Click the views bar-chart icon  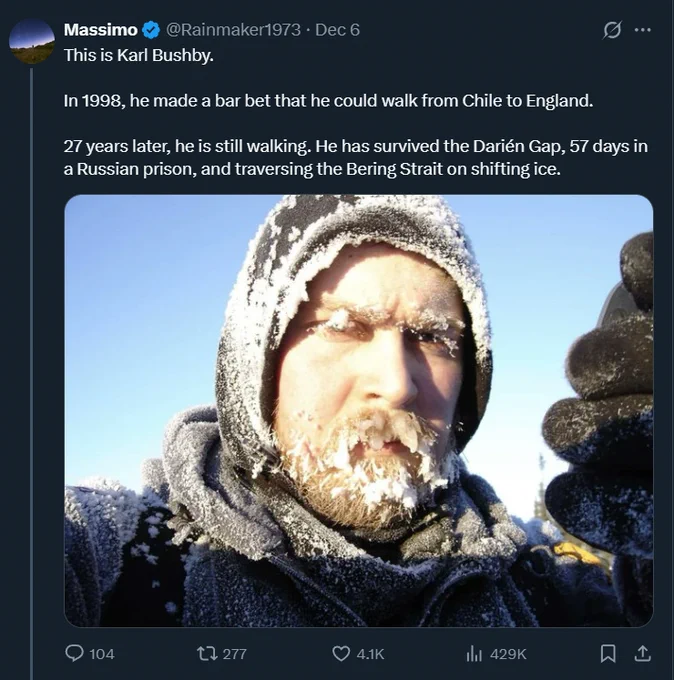point(475,653)
